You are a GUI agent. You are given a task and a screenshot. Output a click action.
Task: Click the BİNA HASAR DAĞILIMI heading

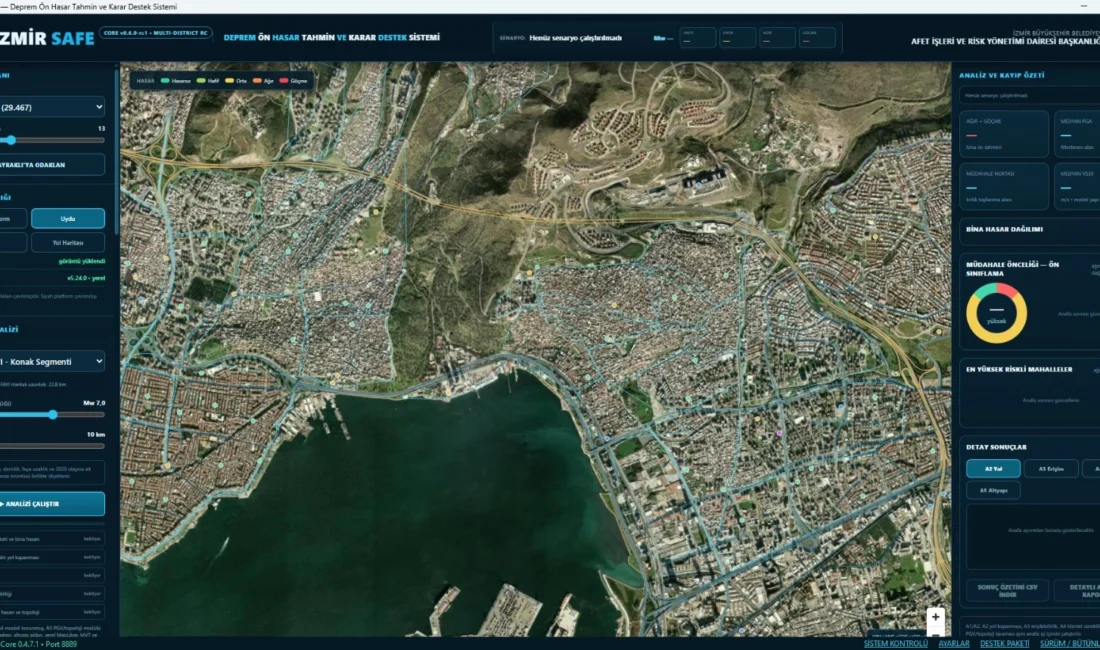click(1004, 229)
